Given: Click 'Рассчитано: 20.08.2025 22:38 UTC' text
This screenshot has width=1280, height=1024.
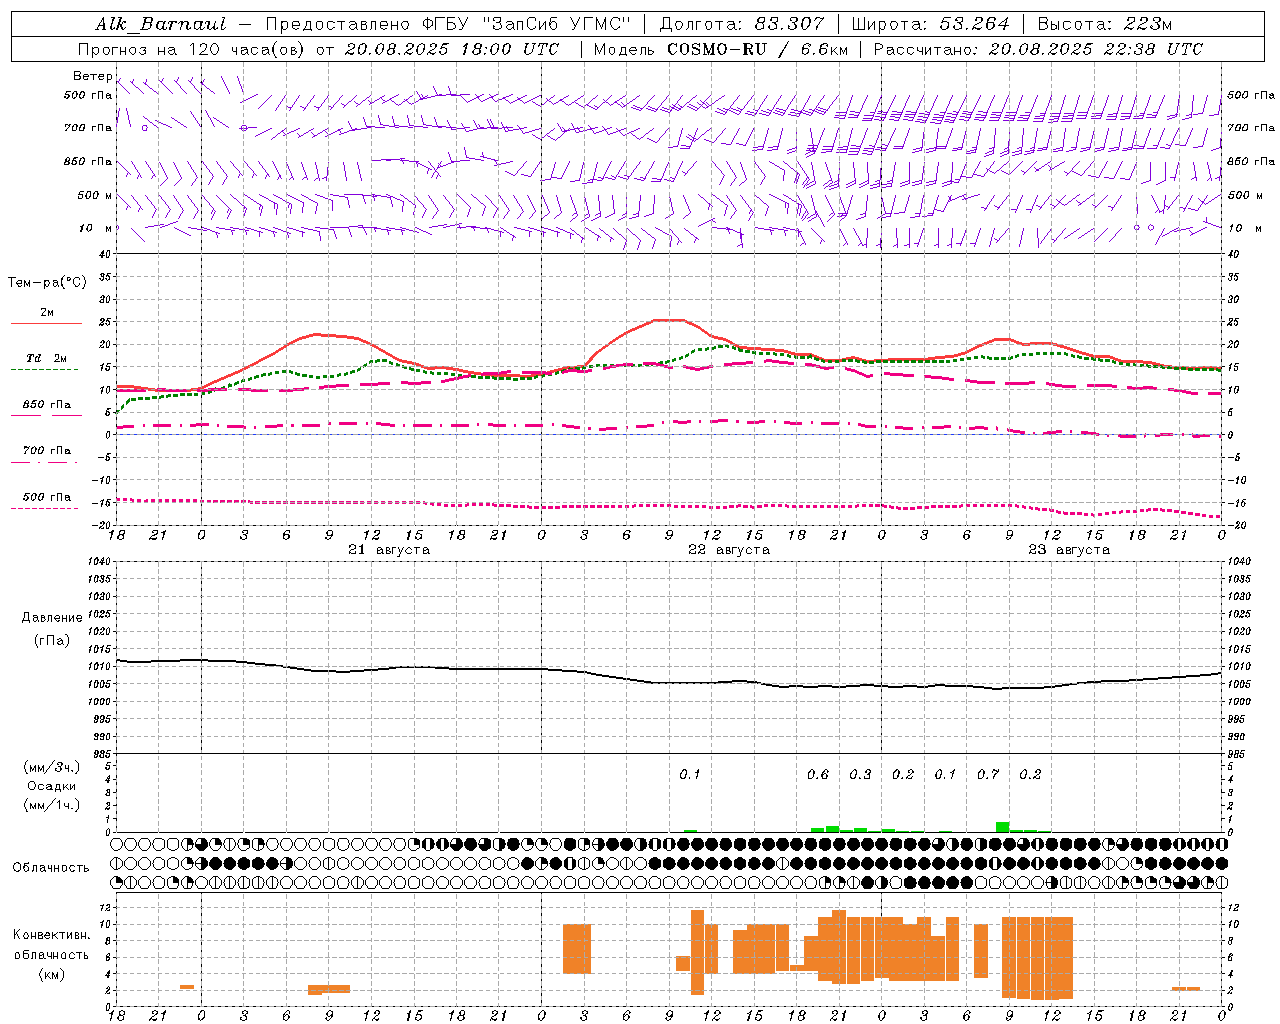Looking at the screenshot, I should click(x=1038, y=49).
